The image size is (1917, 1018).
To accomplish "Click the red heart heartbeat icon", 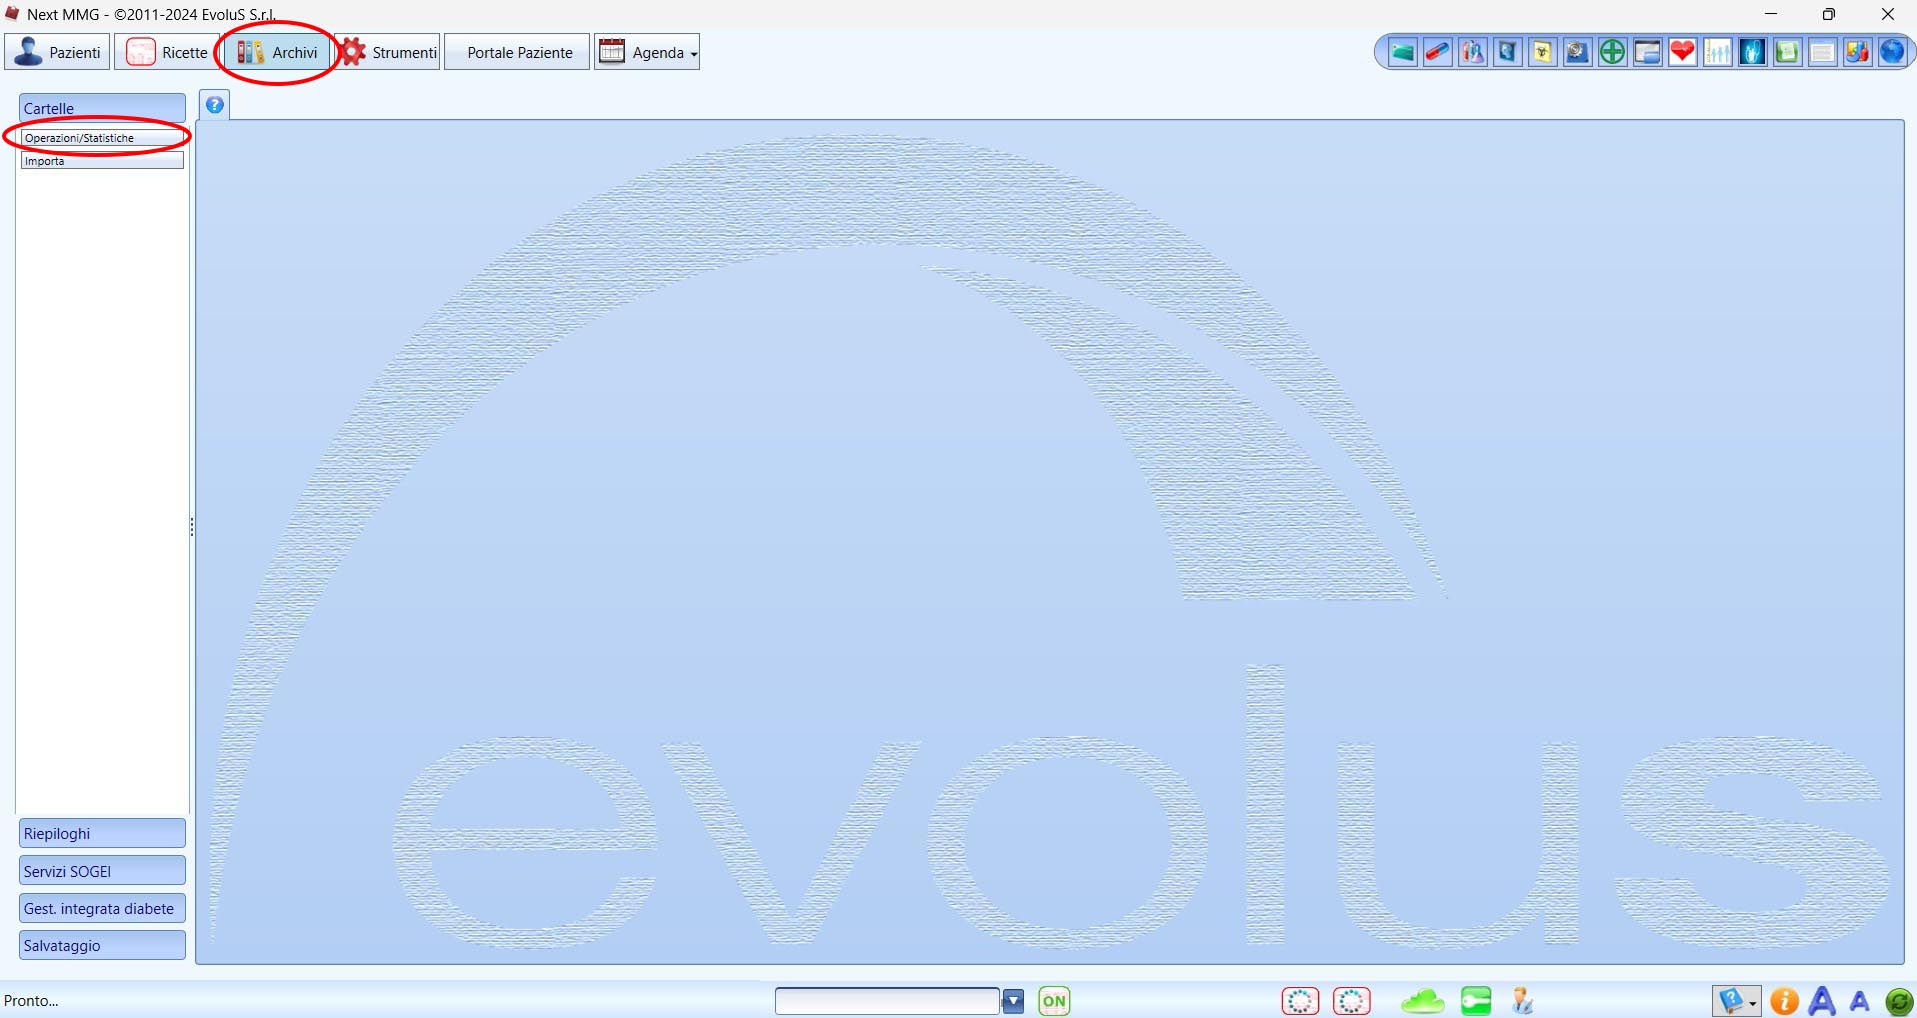I will pyautogui.click(x=1682, y=52).
